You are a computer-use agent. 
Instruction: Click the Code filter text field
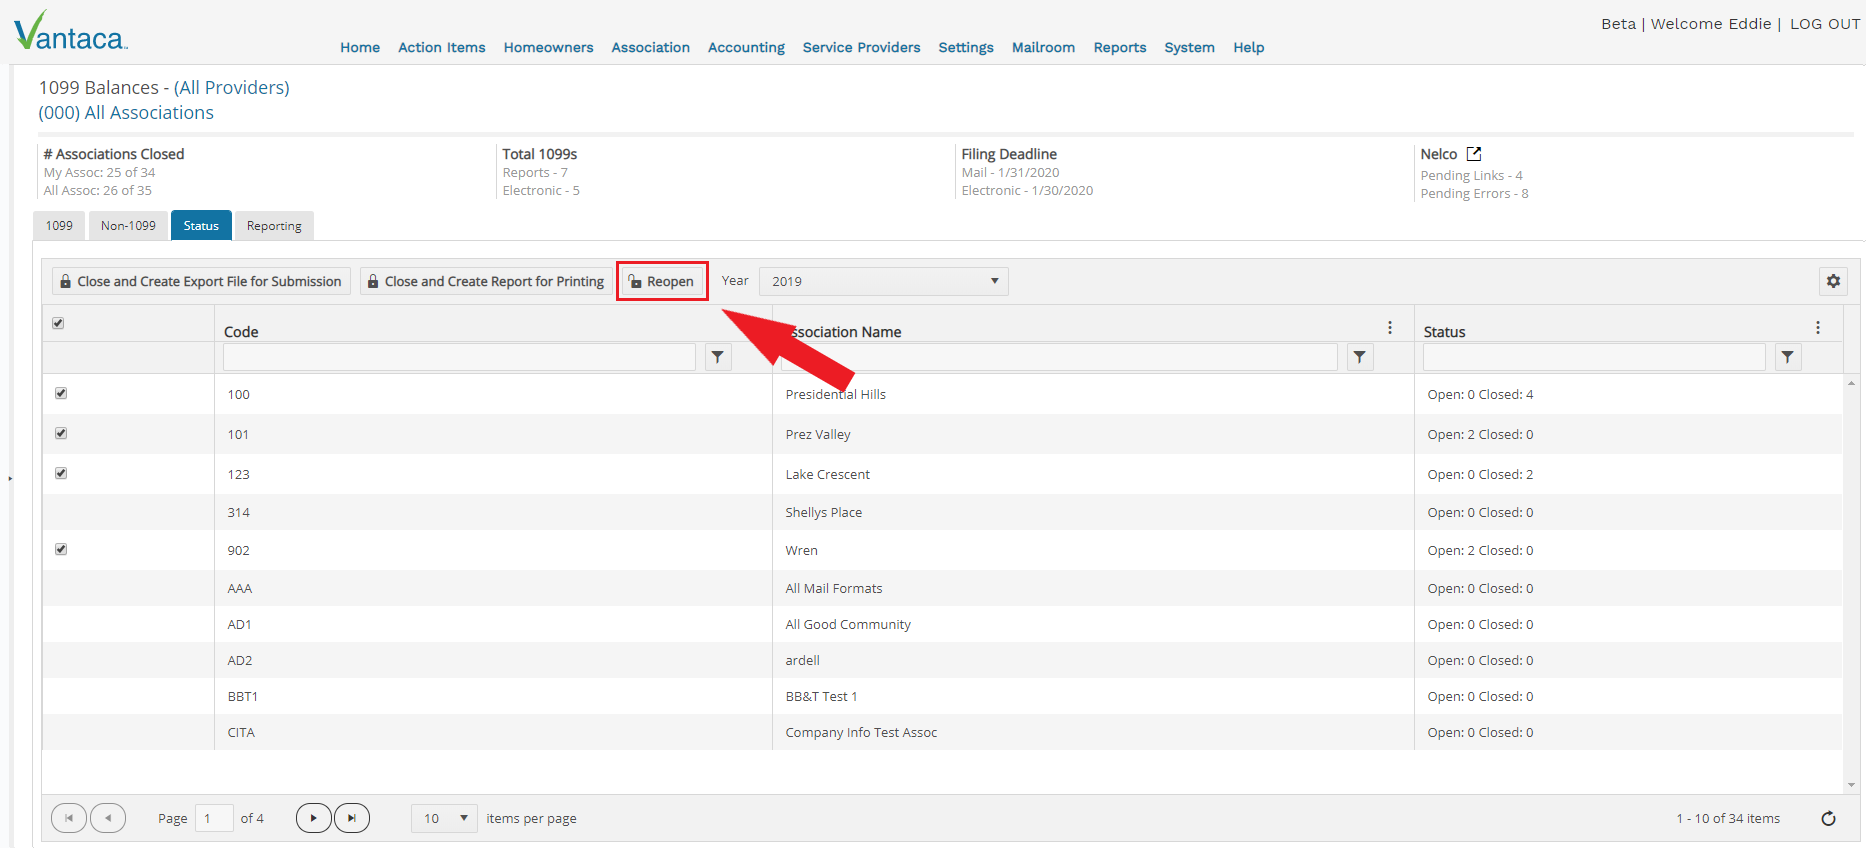pyautogui.click(x=459, y=357)
